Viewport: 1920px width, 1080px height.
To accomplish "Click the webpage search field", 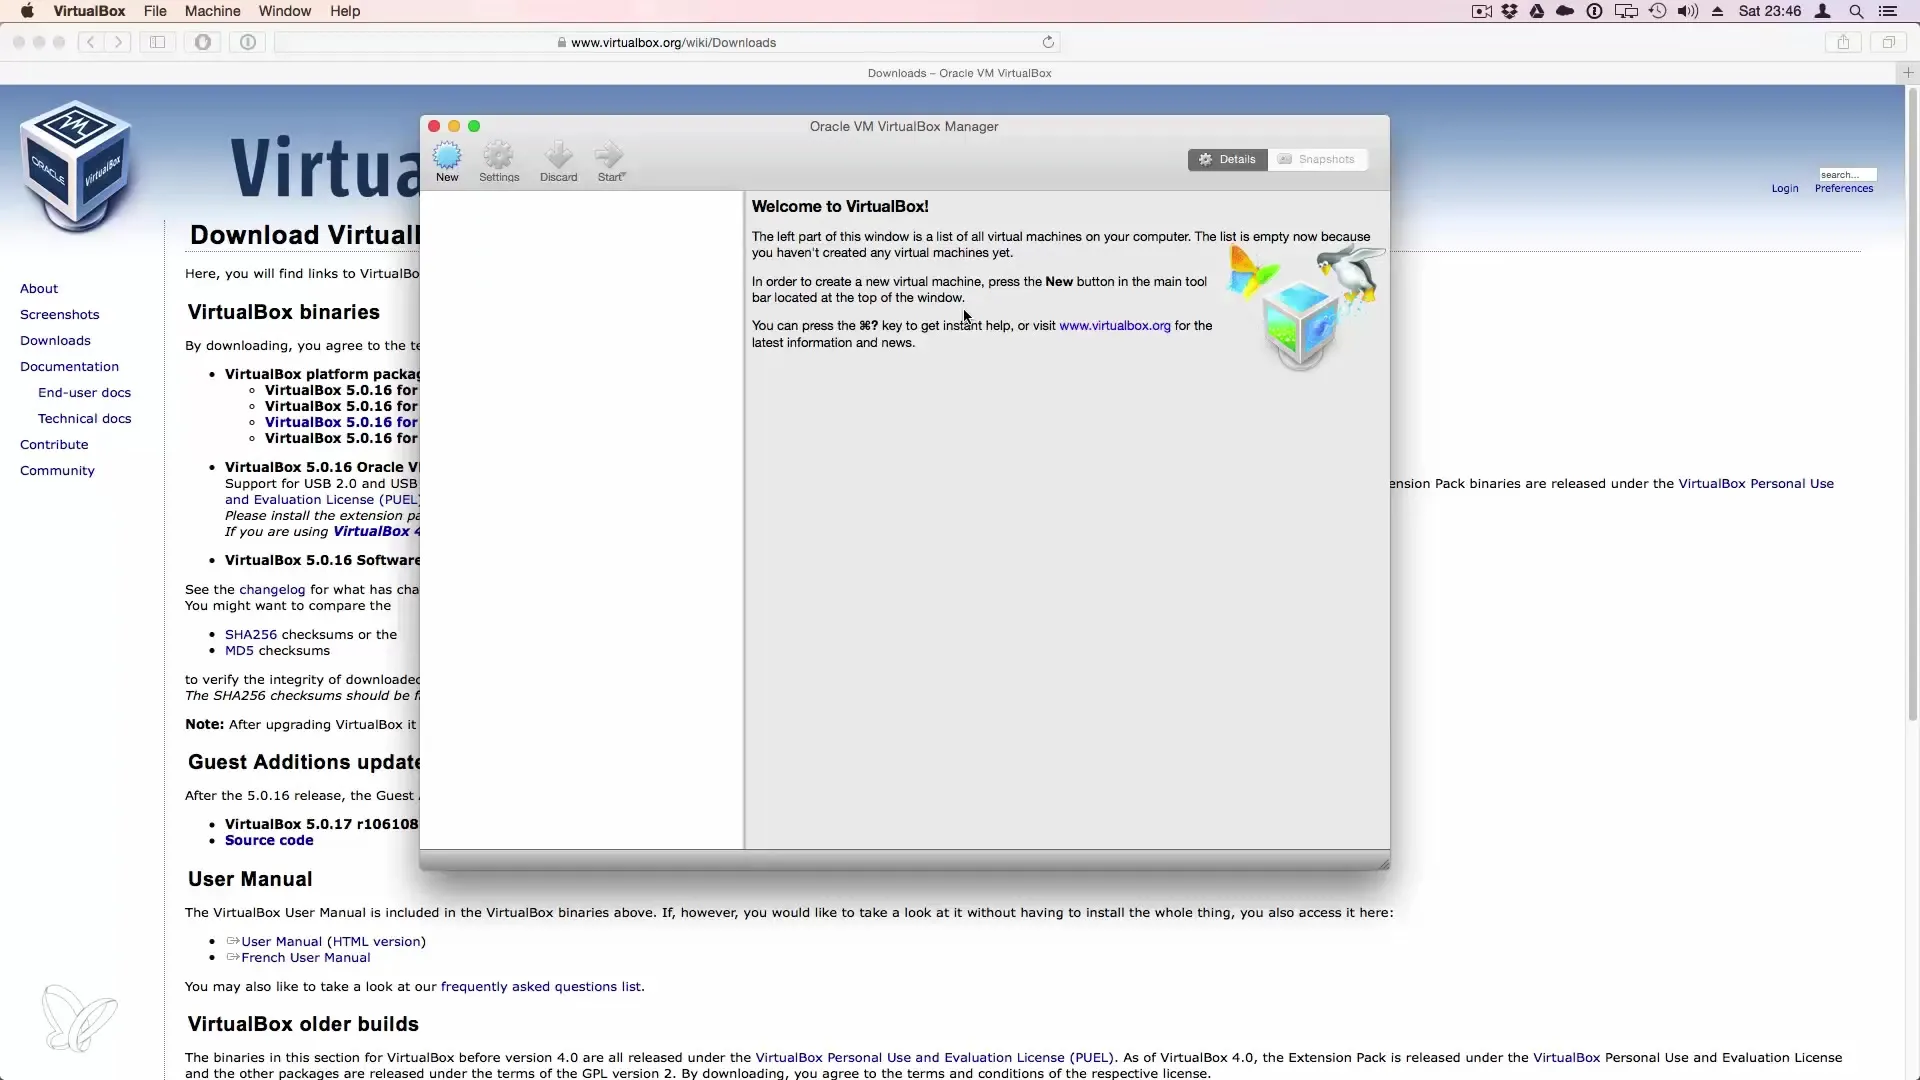I will [1847, 174].
